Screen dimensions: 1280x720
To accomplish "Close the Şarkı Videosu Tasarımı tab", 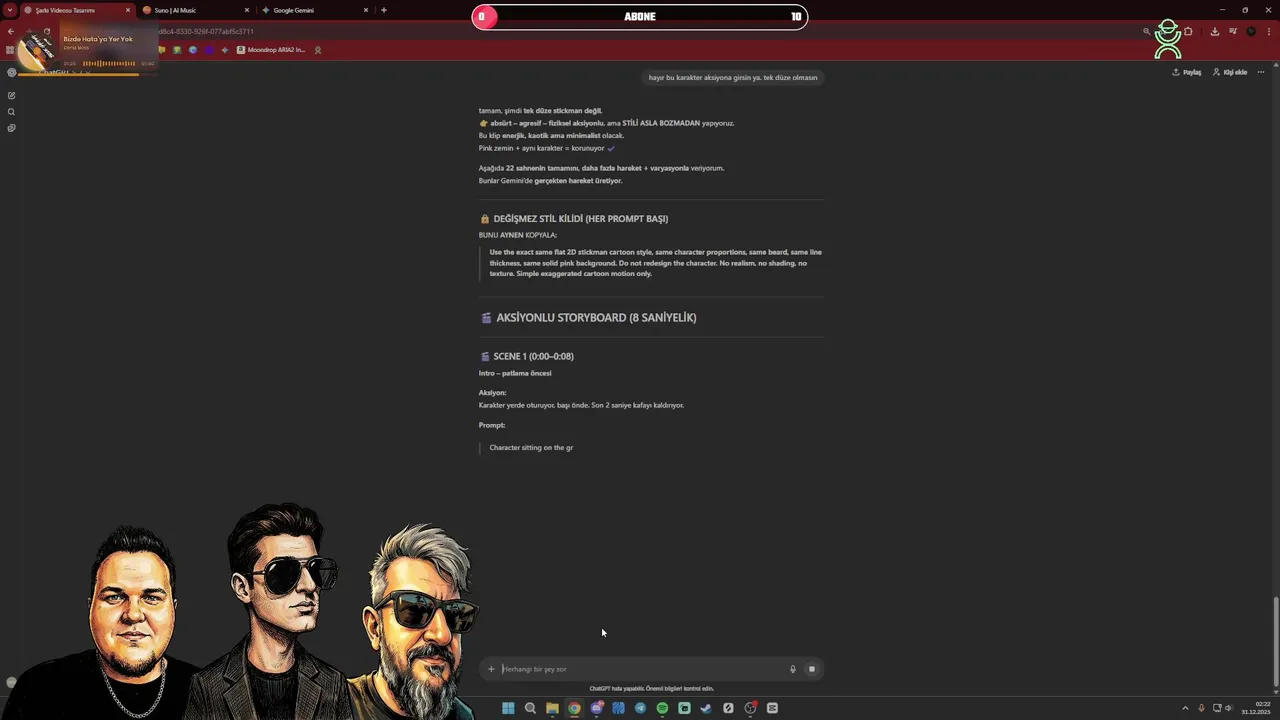I will click(x=128, y=10).
